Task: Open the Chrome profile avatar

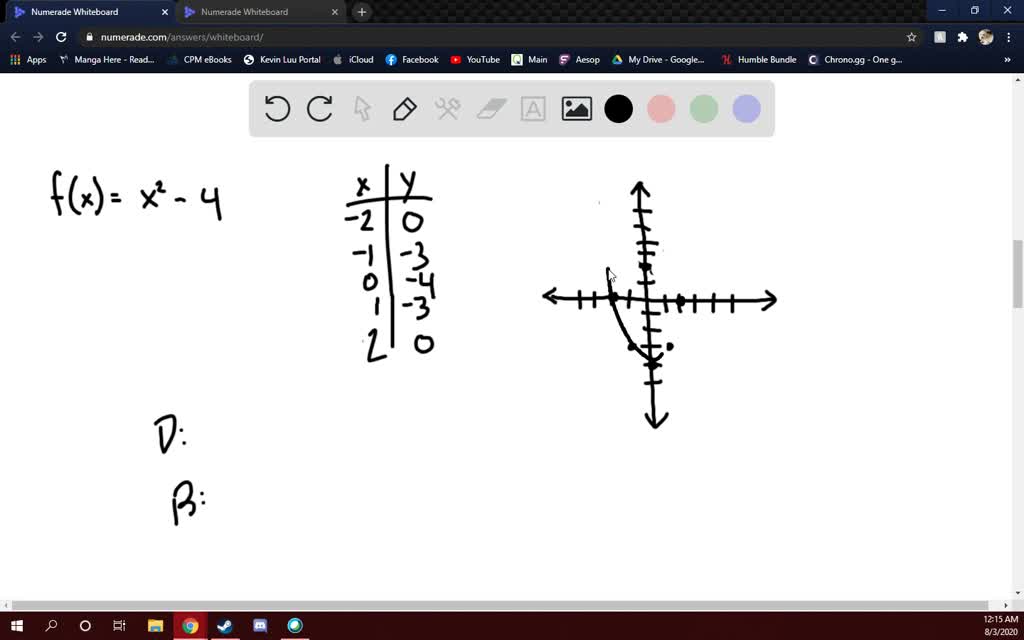Action: (x=985, y=37)
